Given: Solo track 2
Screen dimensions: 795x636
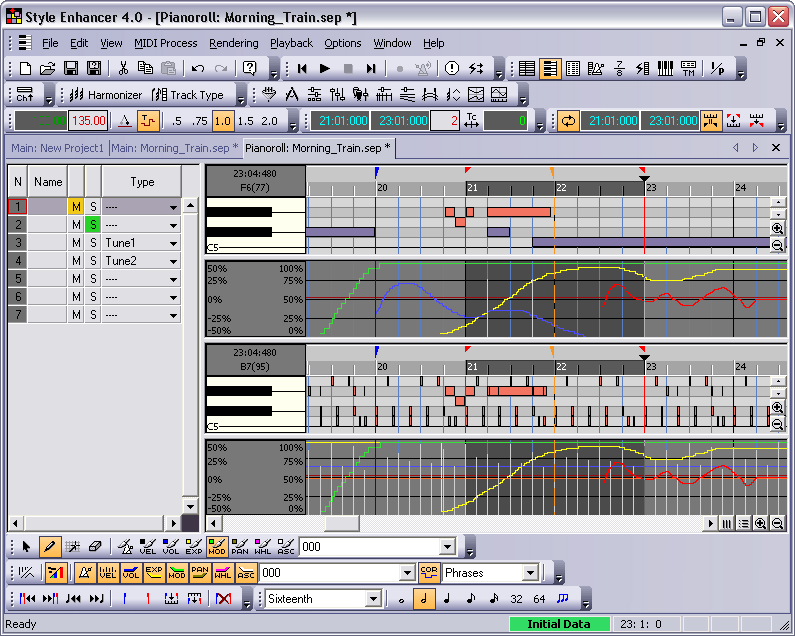Looking at the screenshot, I should click(92, 225).
